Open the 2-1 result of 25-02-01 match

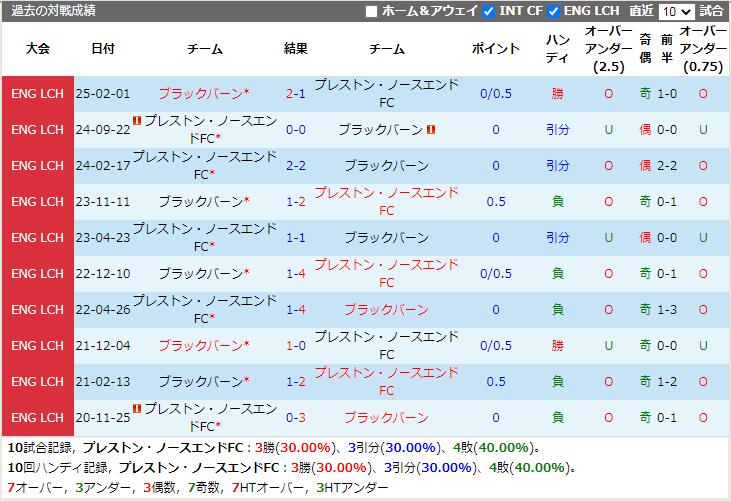[295, 93]
